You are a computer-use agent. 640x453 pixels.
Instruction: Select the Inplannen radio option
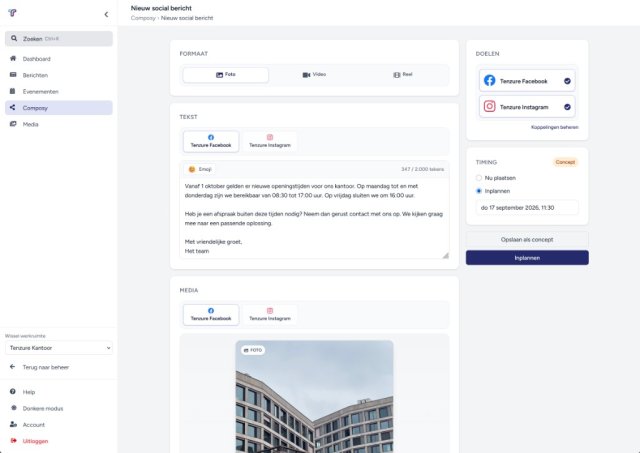pos(479,191)
